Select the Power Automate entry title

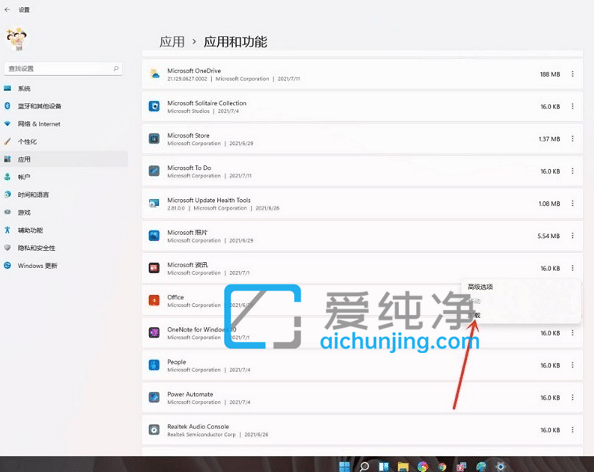point(190,394)
